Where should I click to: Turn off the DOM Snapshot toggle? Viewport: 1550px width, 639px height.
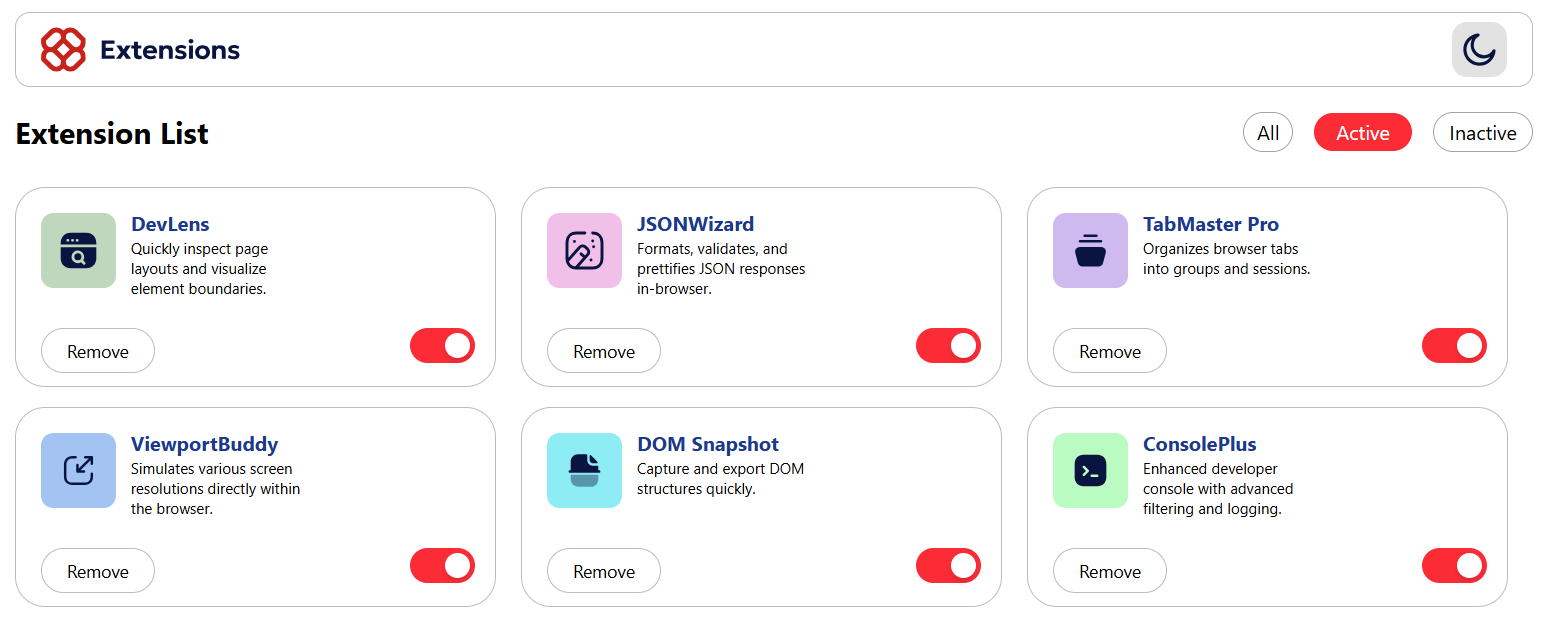coord(948,566)
